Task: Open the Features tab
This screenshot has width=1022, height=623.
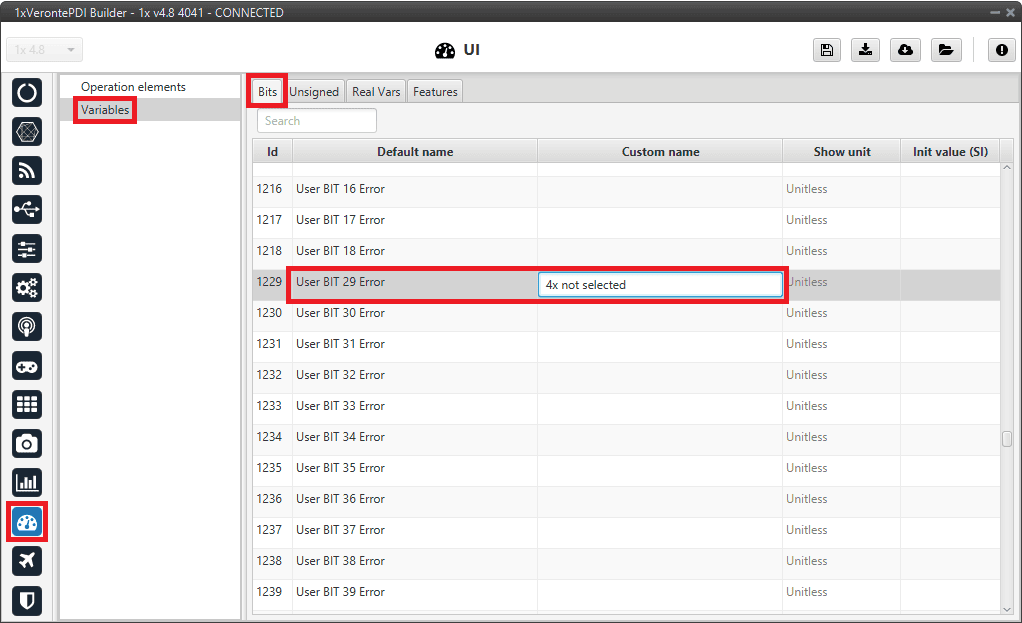Action: tap(435, 92)
